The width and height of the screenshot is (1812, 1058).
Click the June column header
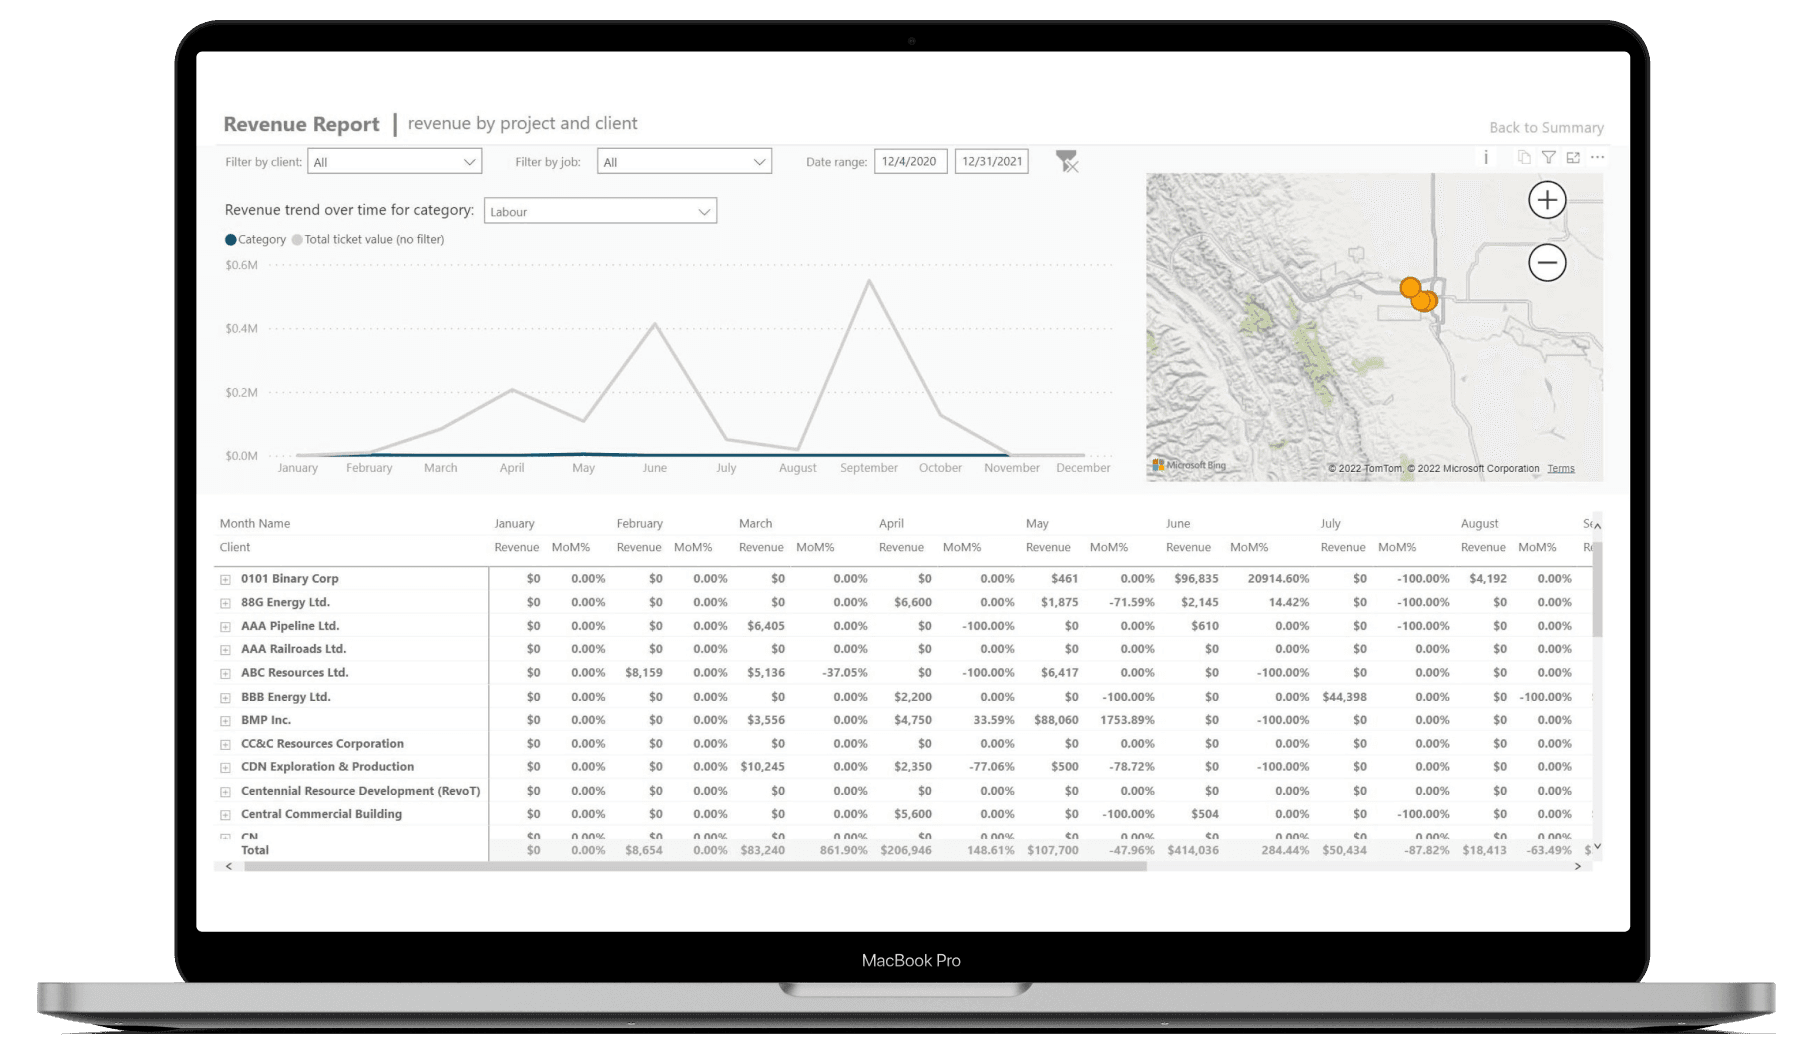[x=1177, y=524]
